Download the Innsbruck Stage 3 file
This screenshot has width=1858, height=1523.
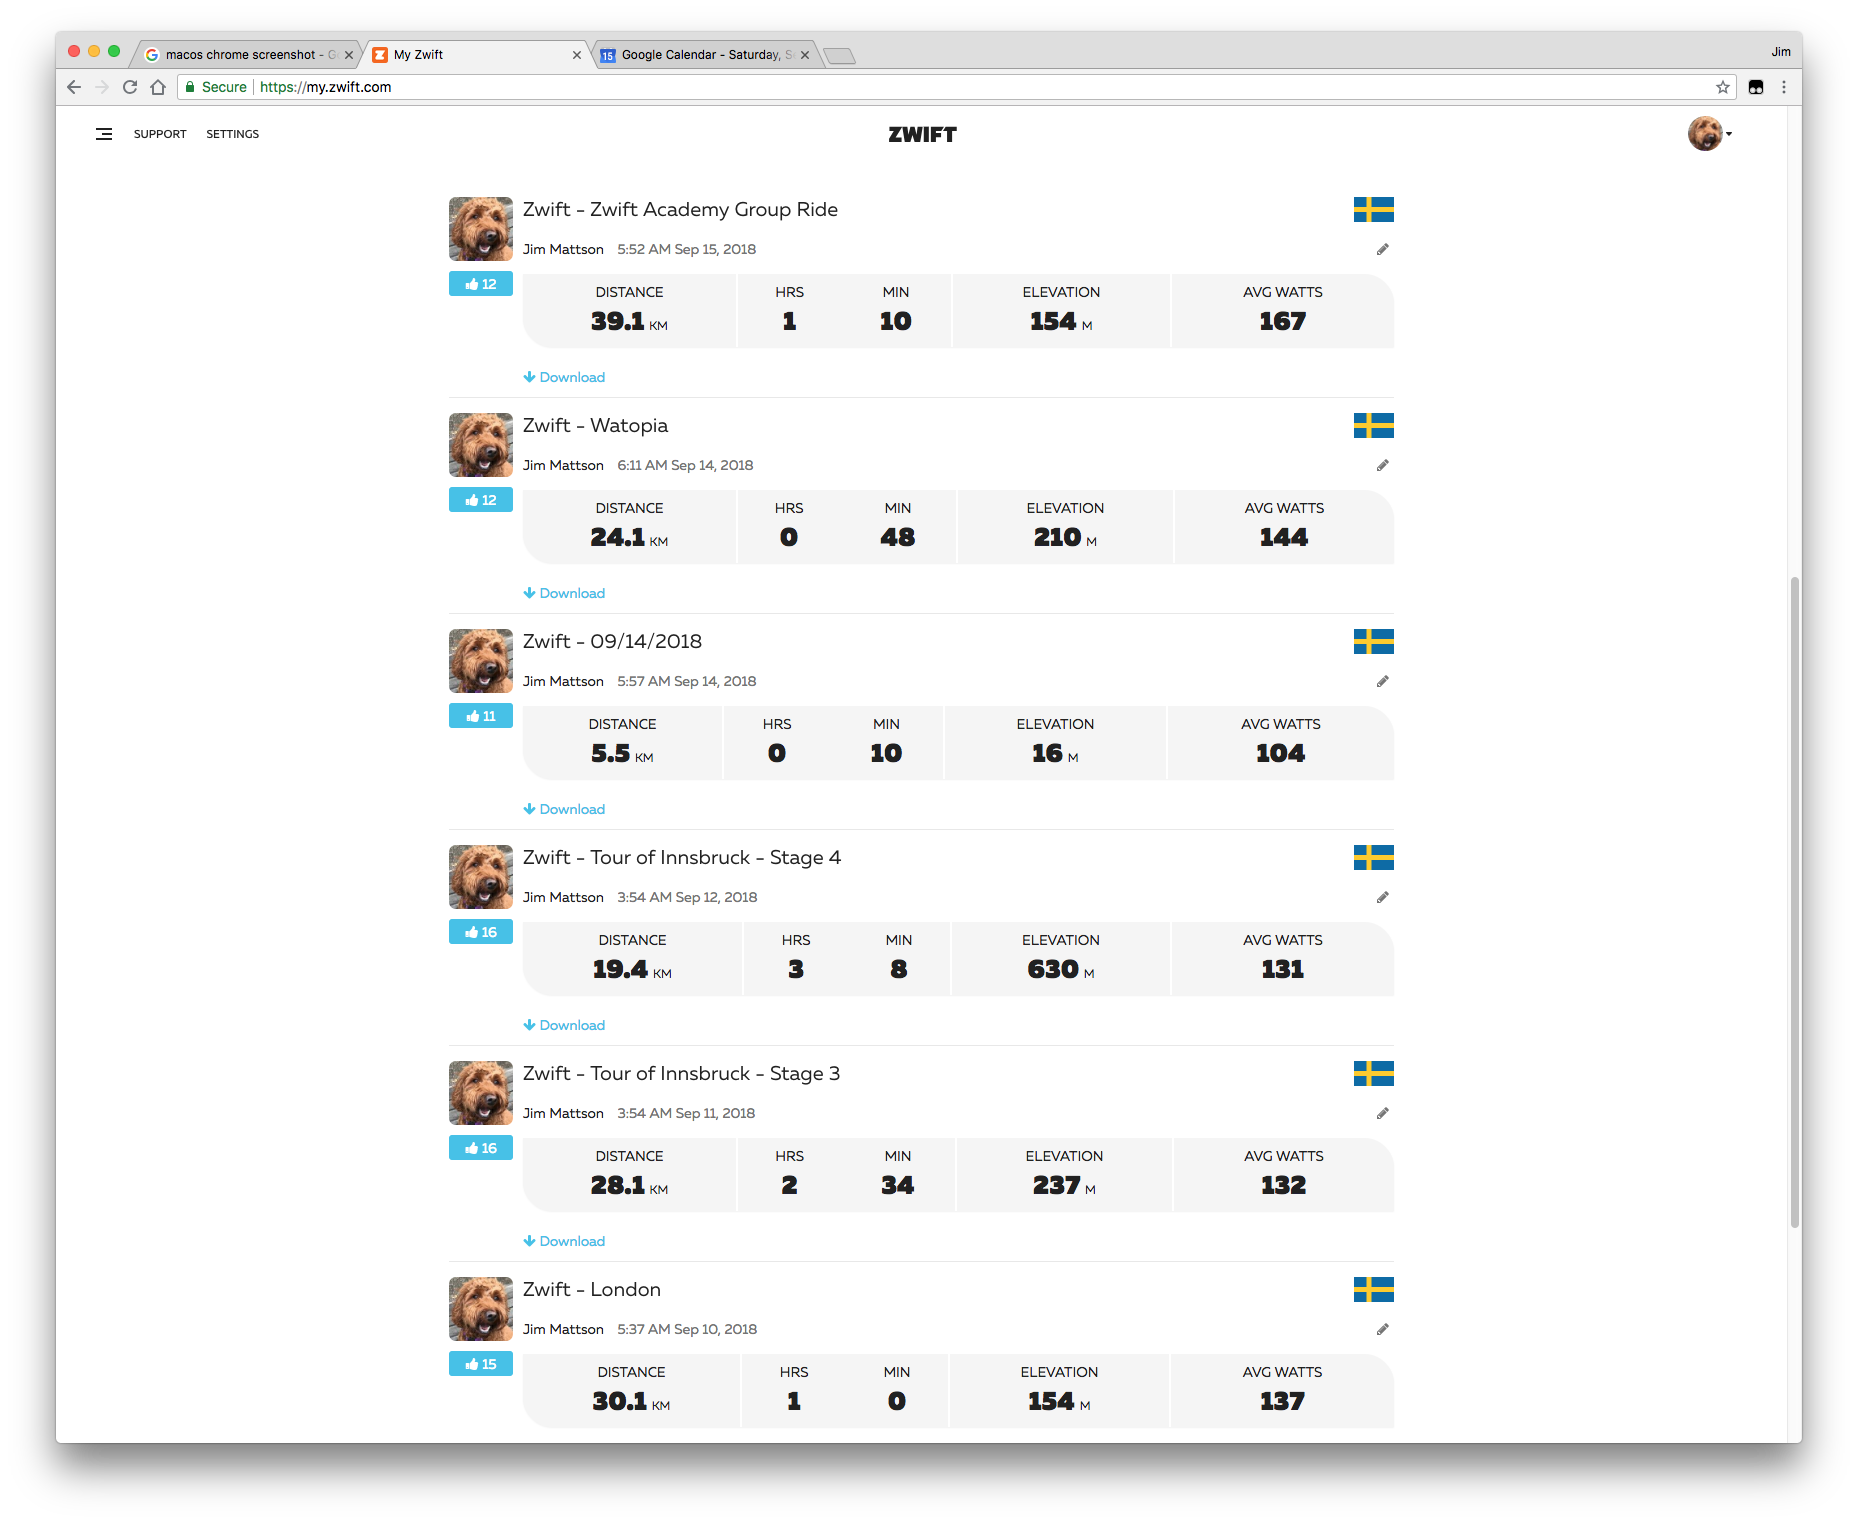click(564, 1241)
